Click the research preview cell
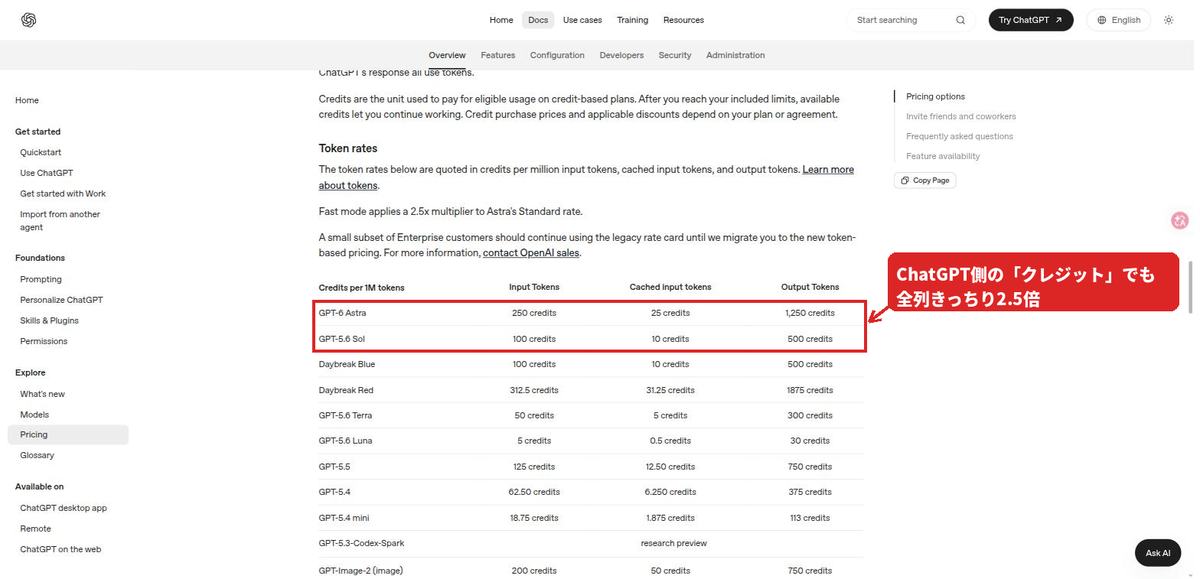 (x=674, y=543)
